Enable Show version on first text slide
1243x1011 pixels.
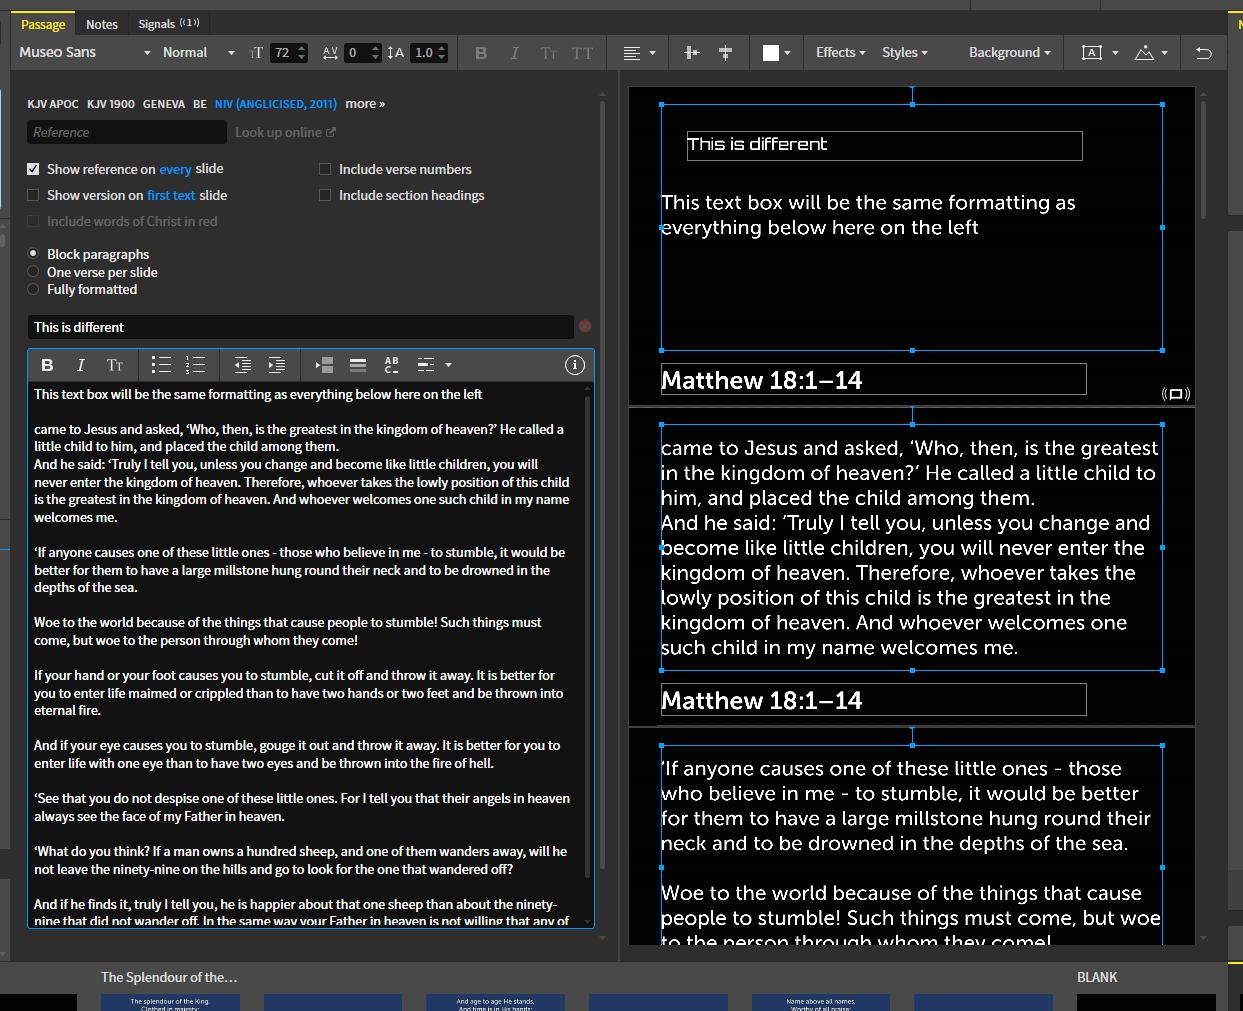33,195
